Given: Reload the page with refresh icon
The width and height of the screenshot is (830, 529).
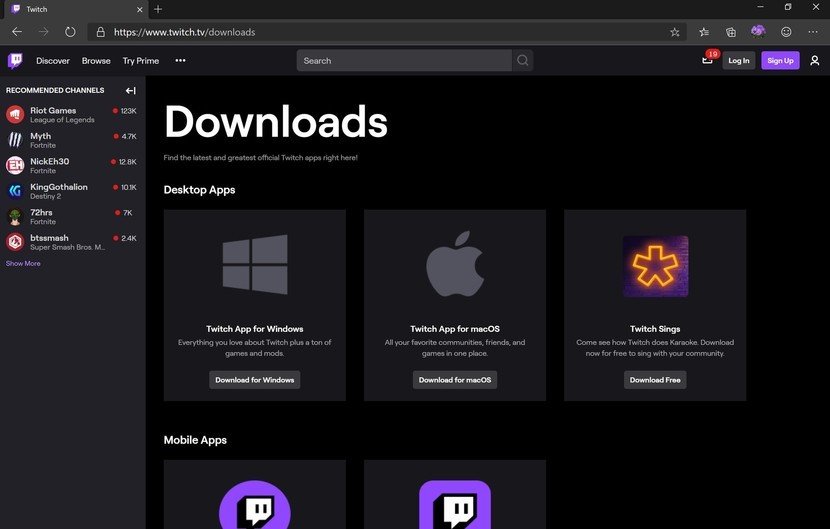Looking at the screenshot, I should [x=70, y=32].
